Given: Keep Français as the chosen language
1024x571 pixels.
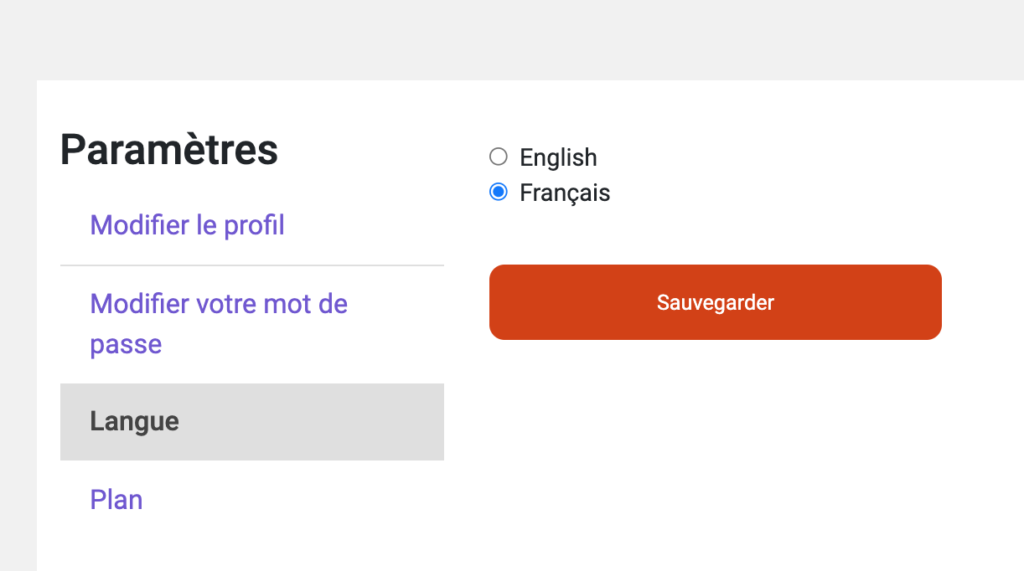Looking at the screenshot, I should point(498,192).
